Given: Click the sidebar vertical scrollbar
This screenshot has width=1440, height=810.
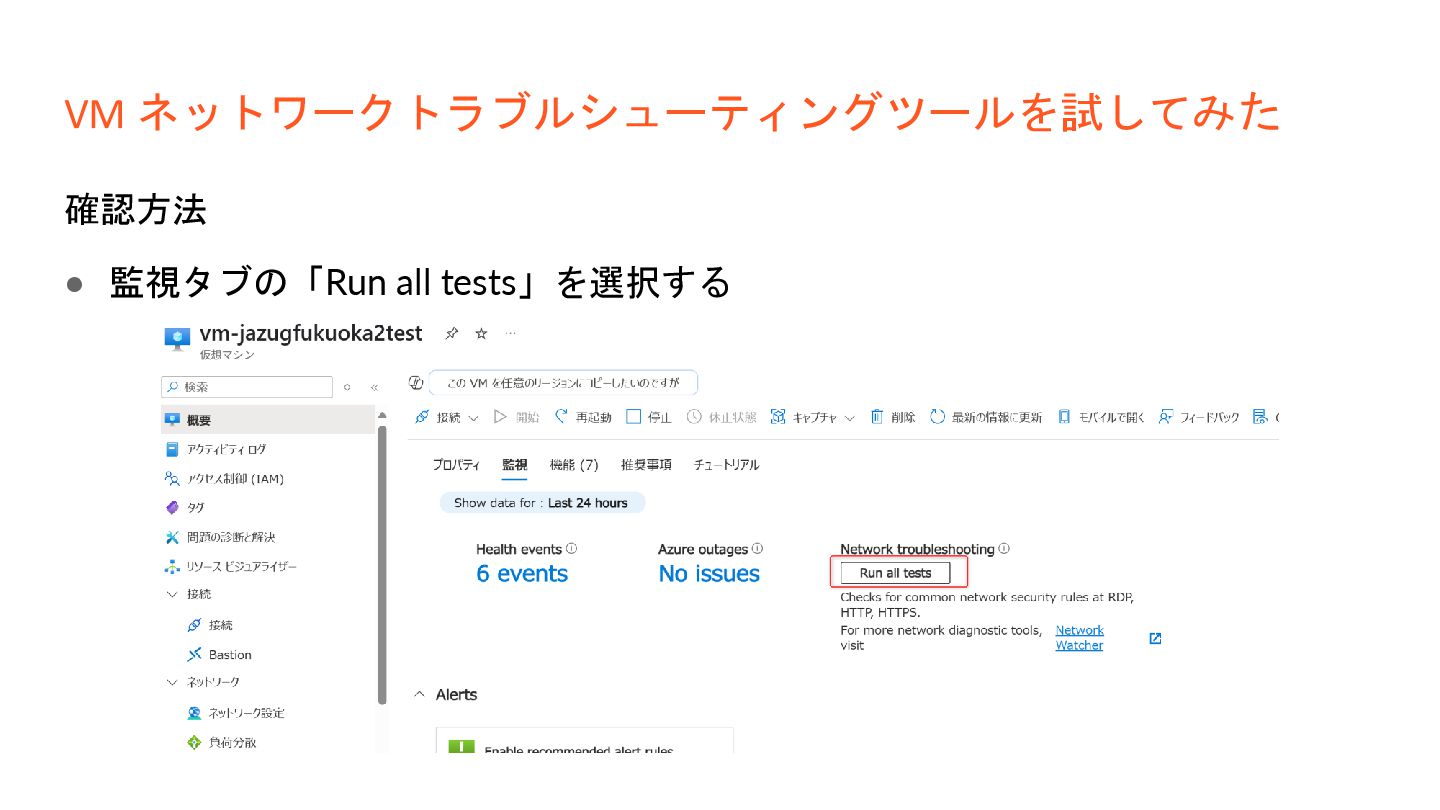Looking at the screenshot, I should point(381,564).
